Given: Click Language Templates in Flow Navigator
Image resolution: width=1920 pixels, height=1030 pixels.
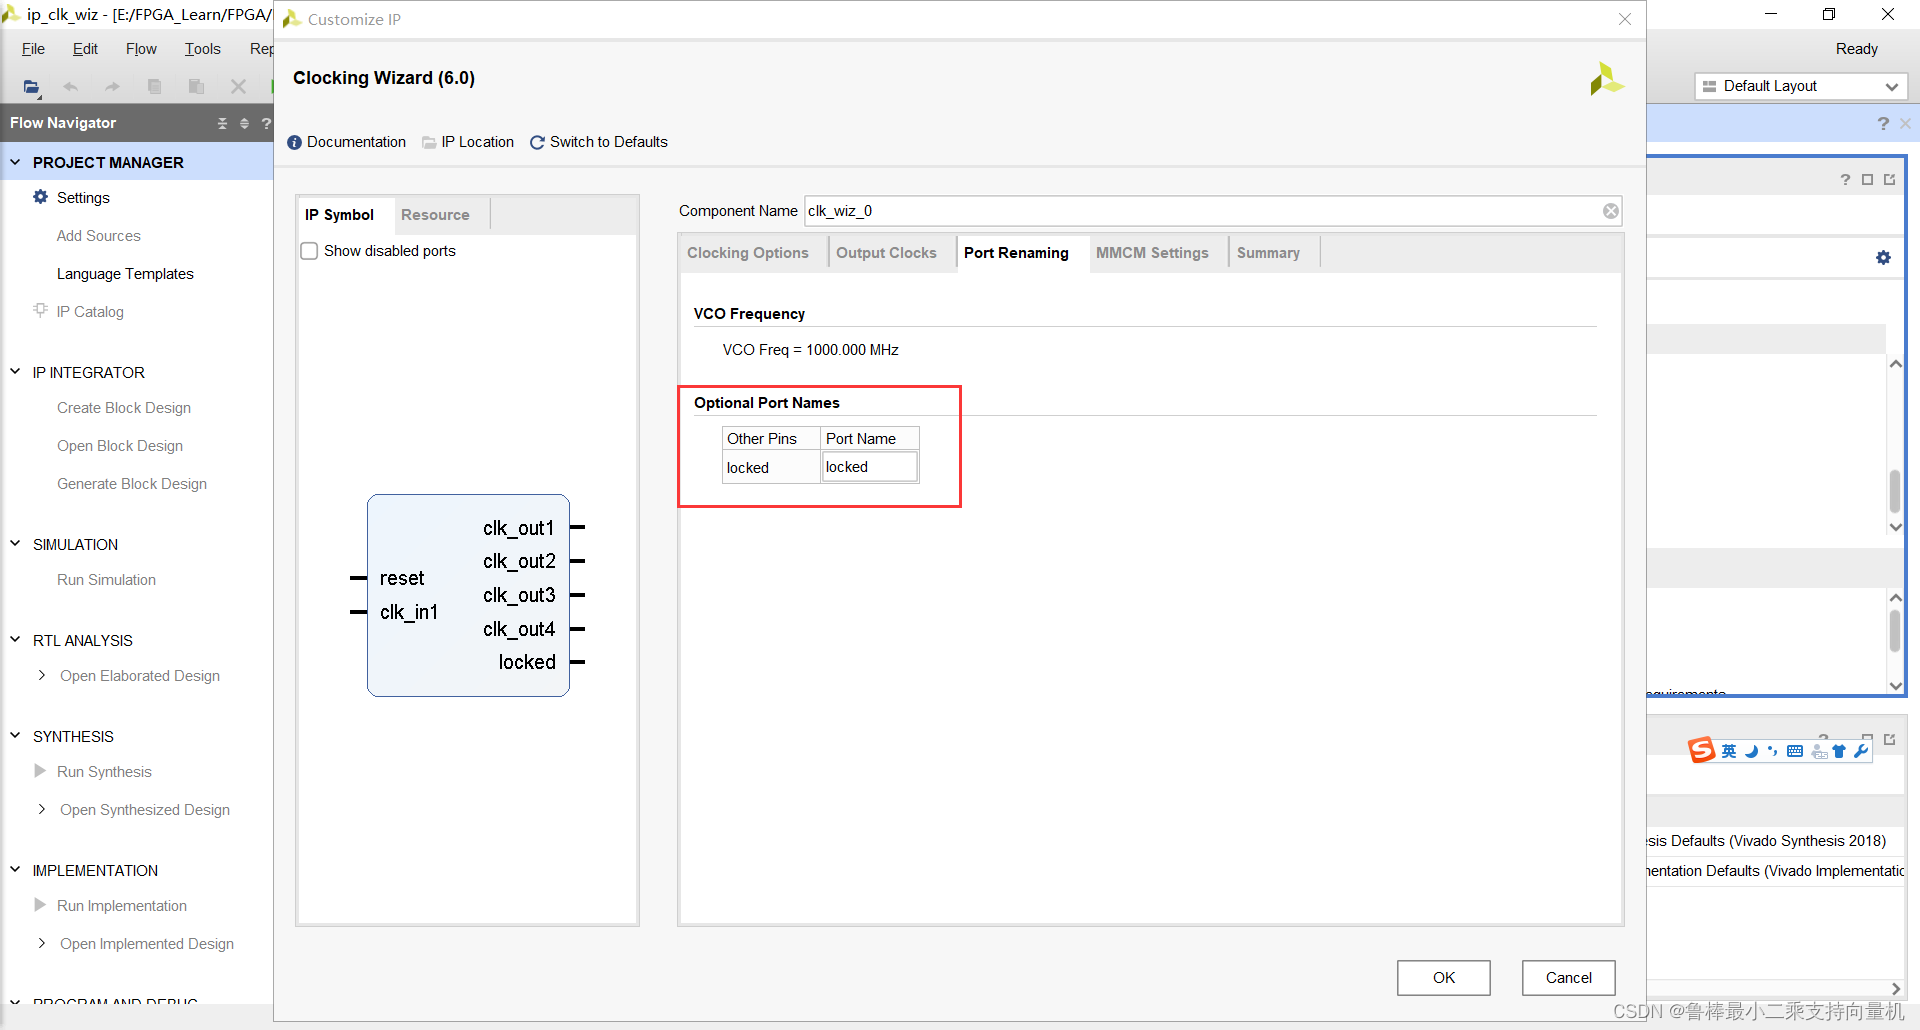Looking at the screenshot, I should (x=125, y=274).
